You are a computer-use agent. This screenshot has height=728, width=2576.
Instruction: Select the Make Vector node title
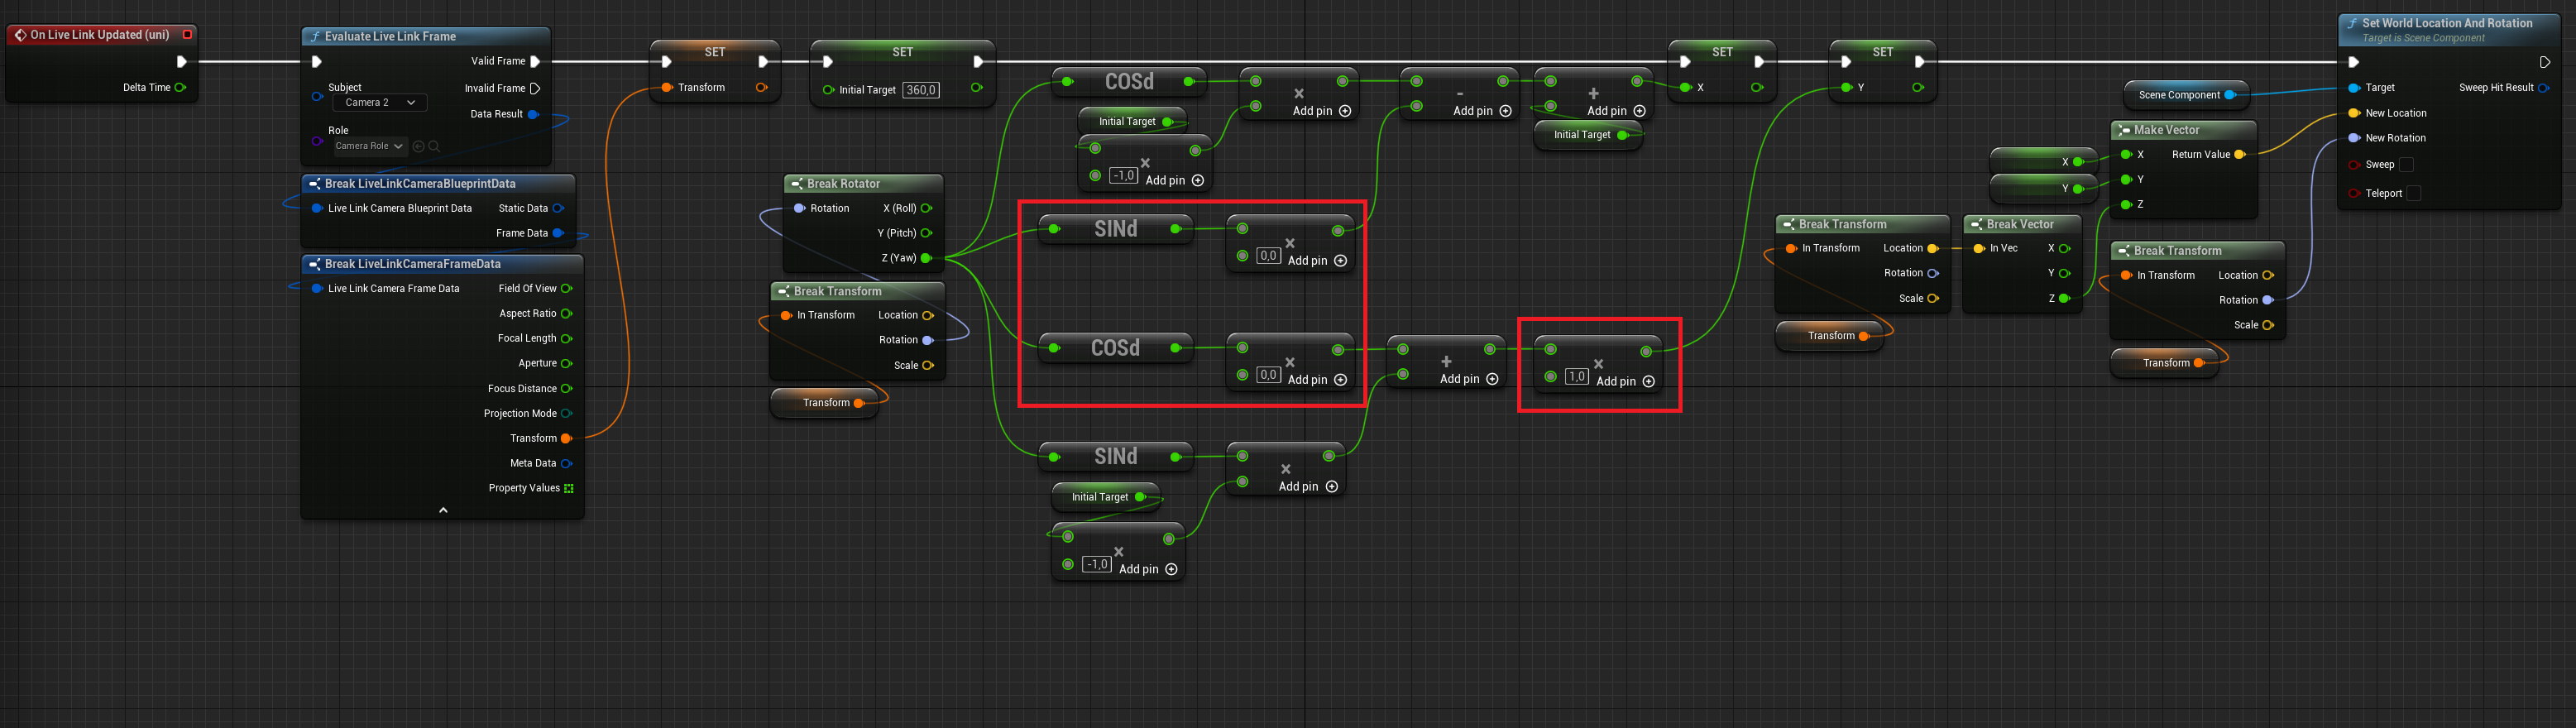[2166, 131]
